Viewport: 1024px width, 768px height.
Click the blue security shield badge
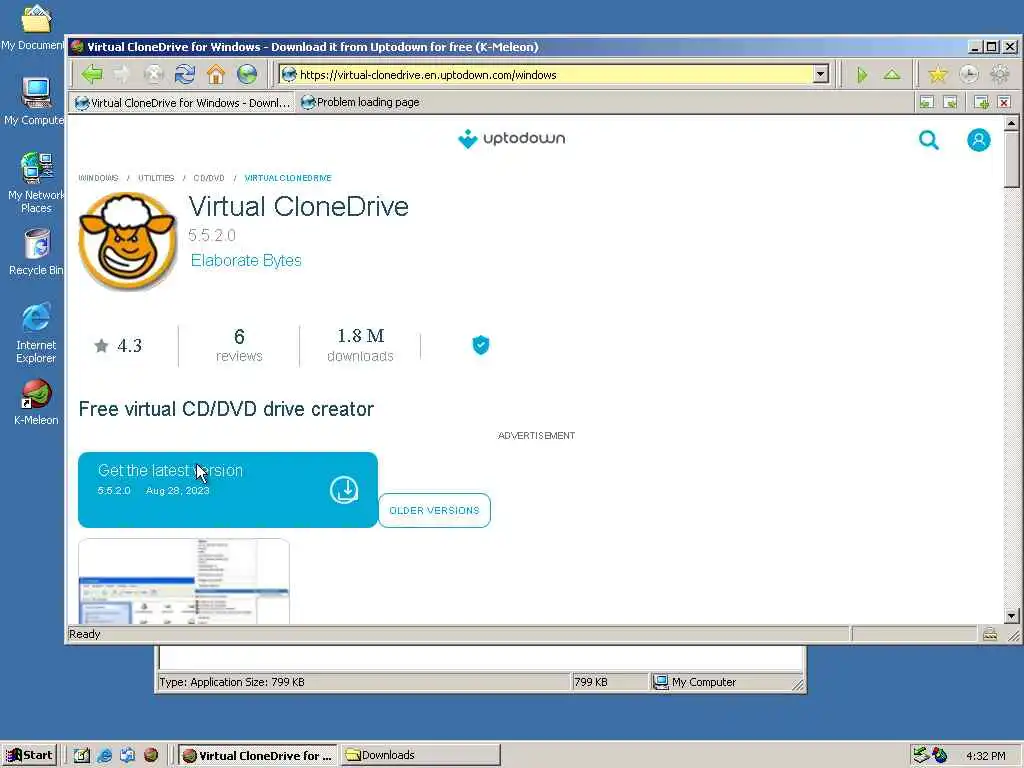pos(481,345)
